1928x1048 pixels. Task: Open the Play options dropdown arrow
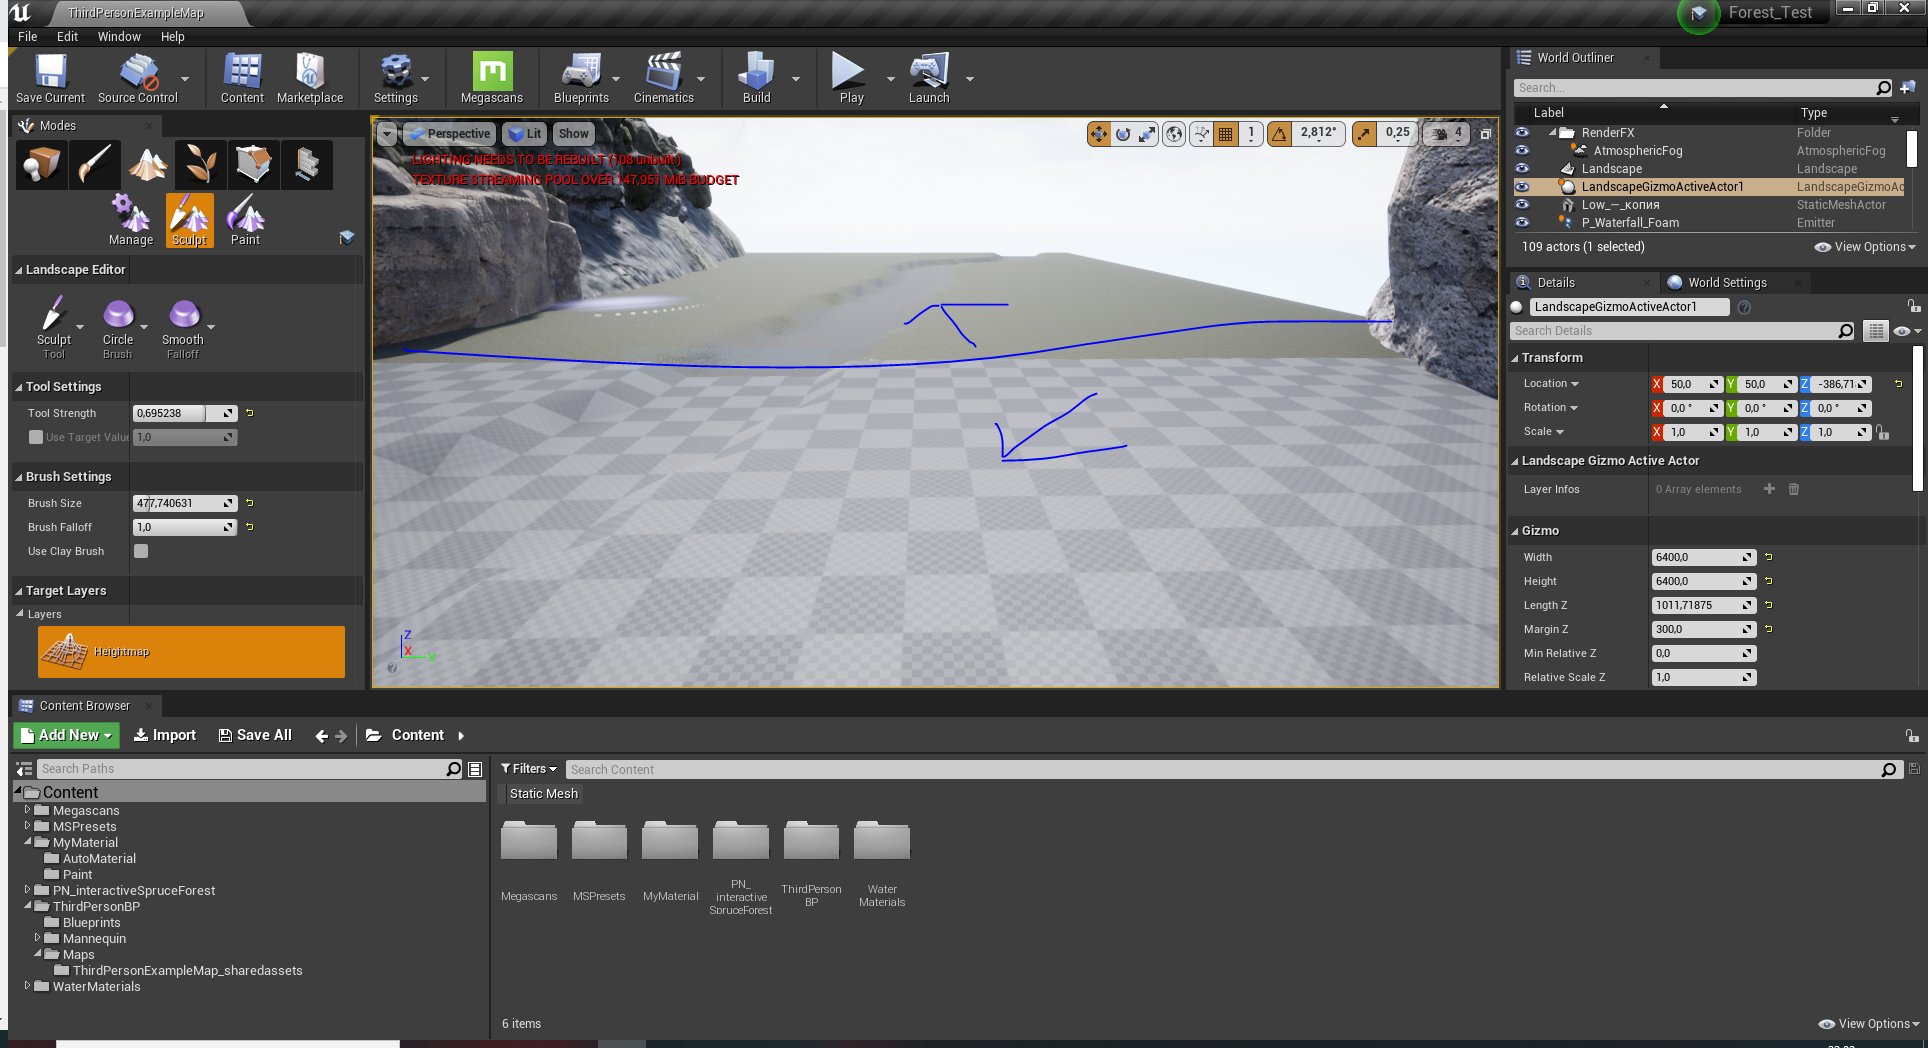pyautogui.click(x=890, y=78)
